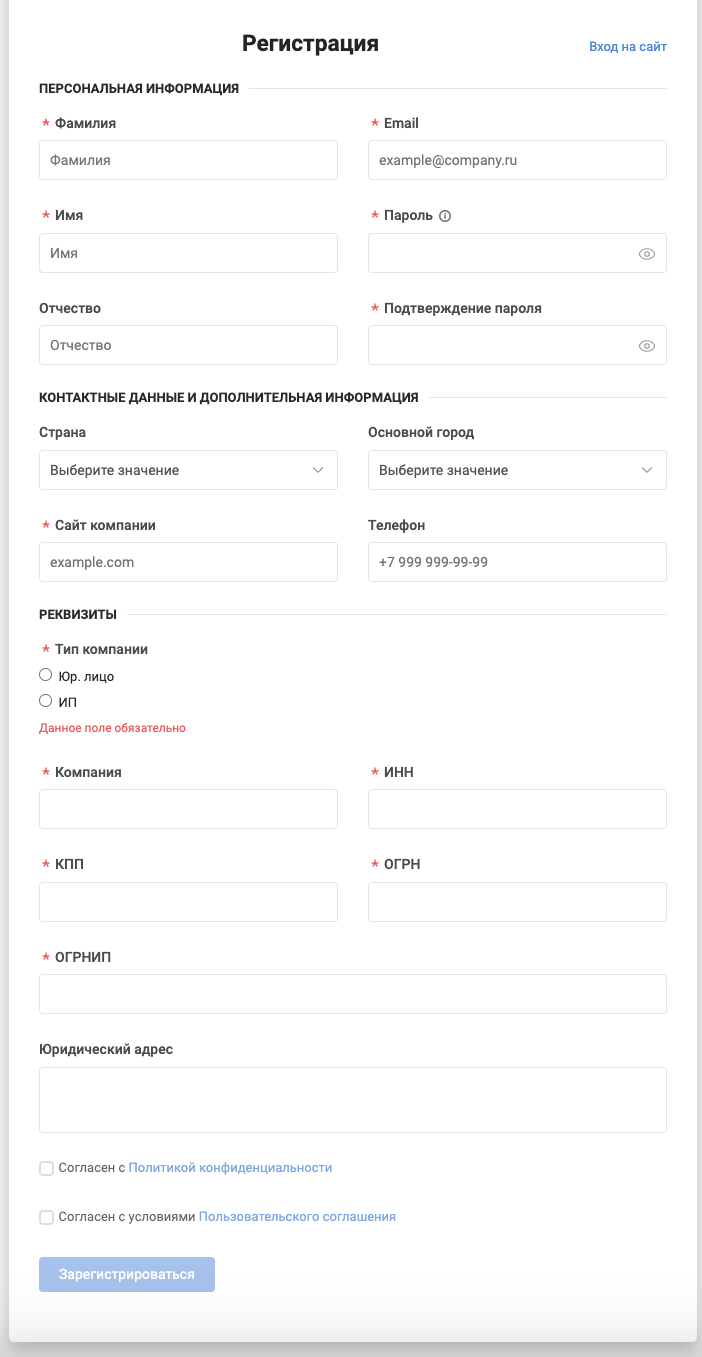702x1357 pixels.
Task: Click the ИНН input field
Action: click(x=517, y=809)
